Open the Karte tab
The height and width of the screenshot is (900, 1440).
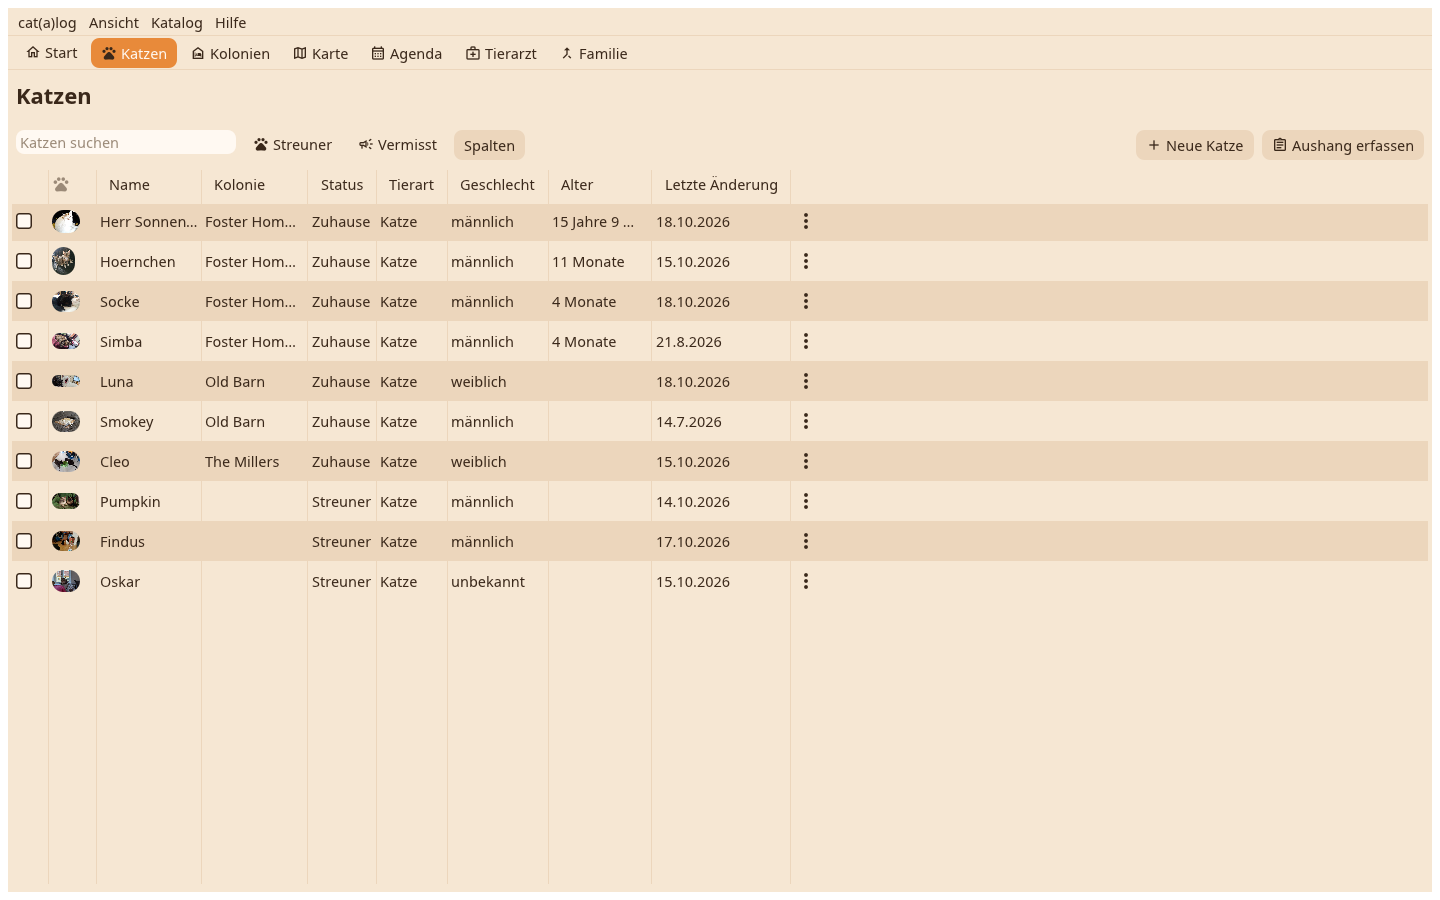pos(321,53)
